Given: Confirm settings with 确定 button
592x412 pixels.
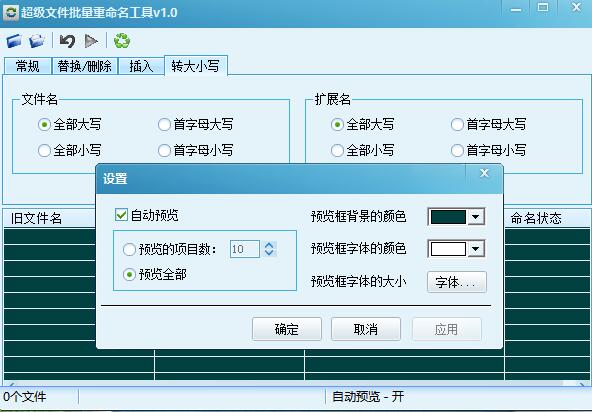Looking at the screenshot, I should [x=287, y=329].
